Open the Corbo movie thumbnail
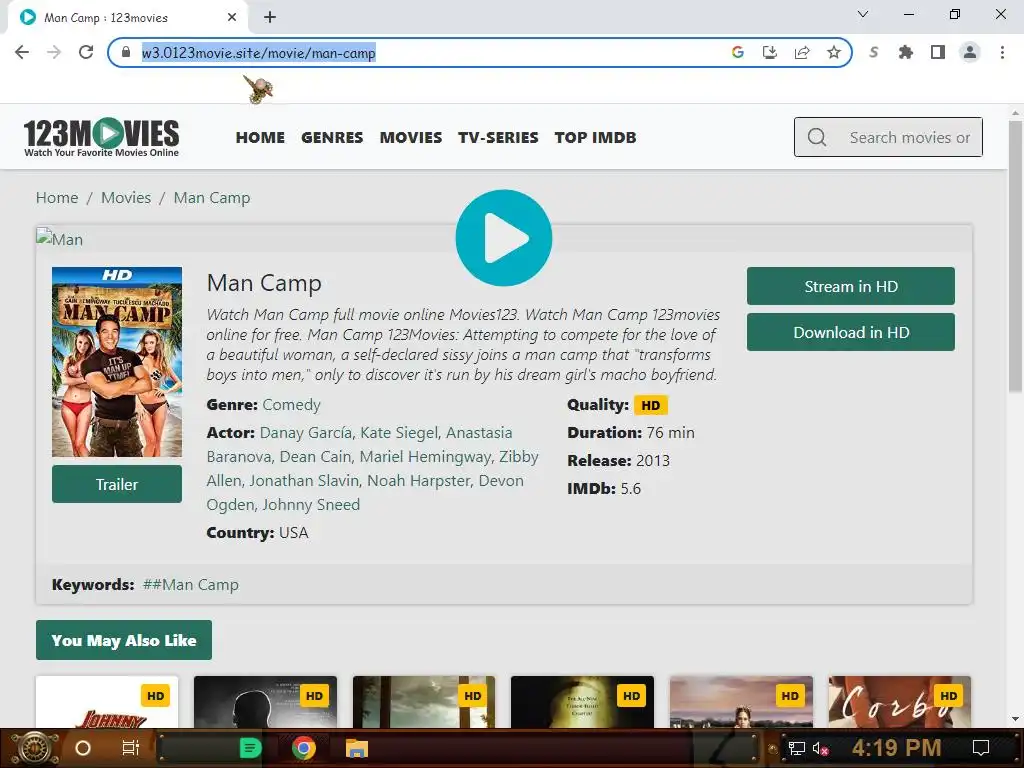 click(x=899, y=702)
